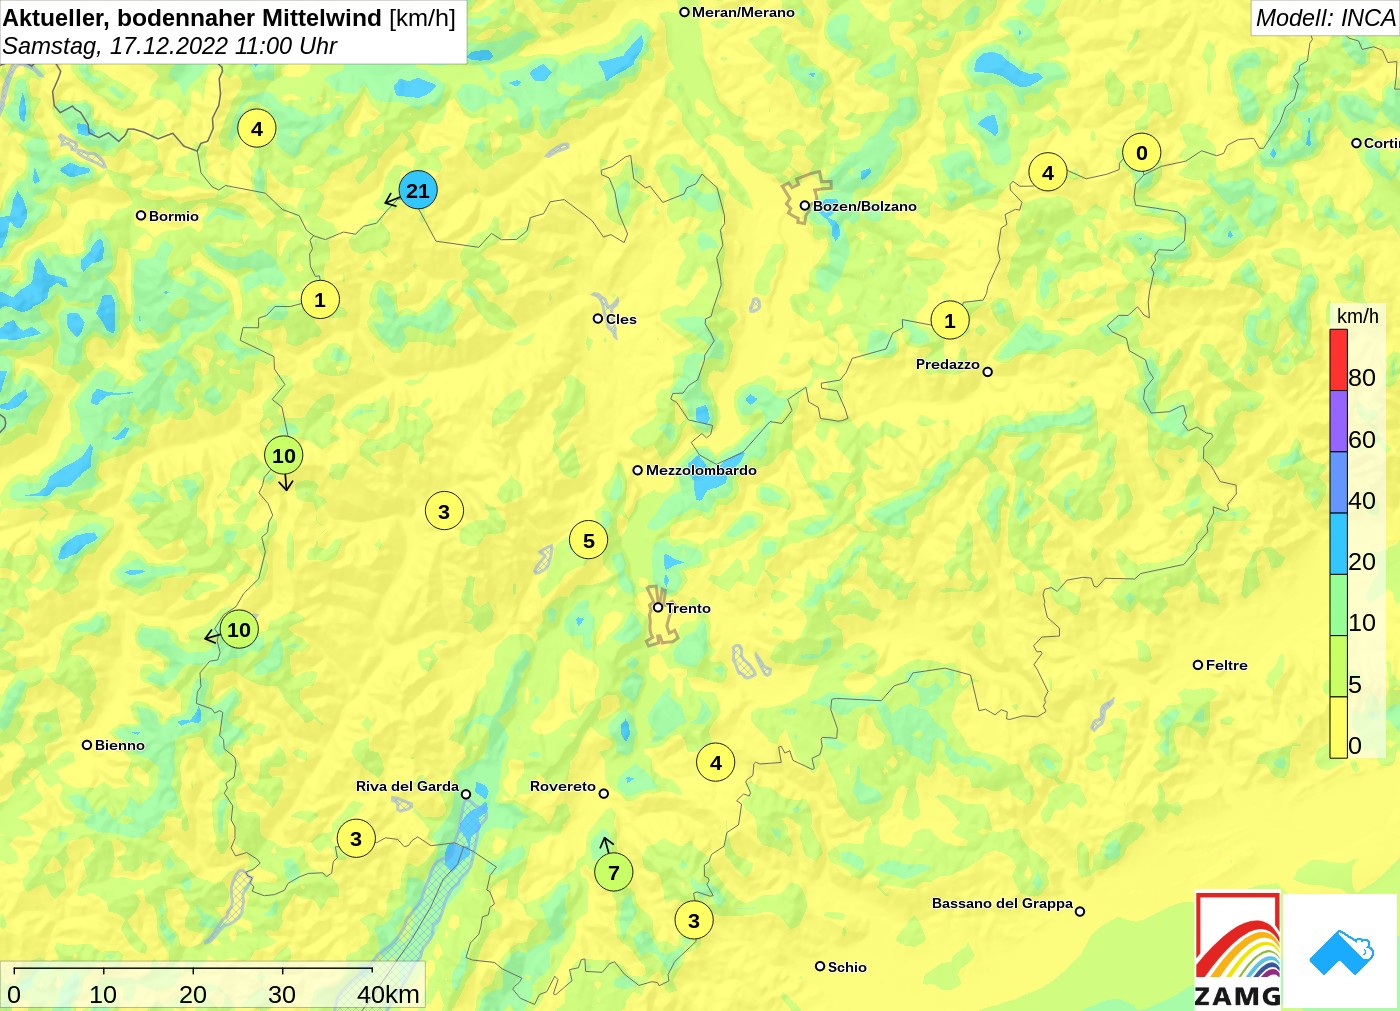Click the 'km/h' legend heading
1400x1011 pixels.
tap(1358, 316)
